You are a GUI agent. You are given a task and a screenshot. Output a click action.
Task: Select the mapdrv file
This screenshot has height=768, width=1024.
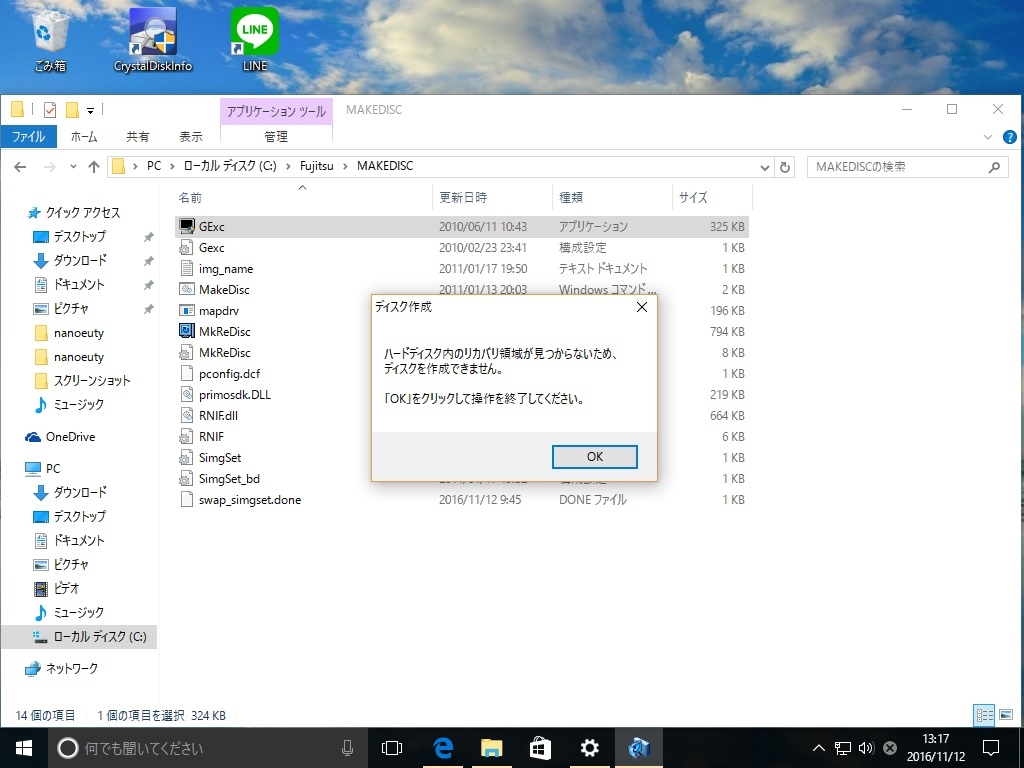274,310
